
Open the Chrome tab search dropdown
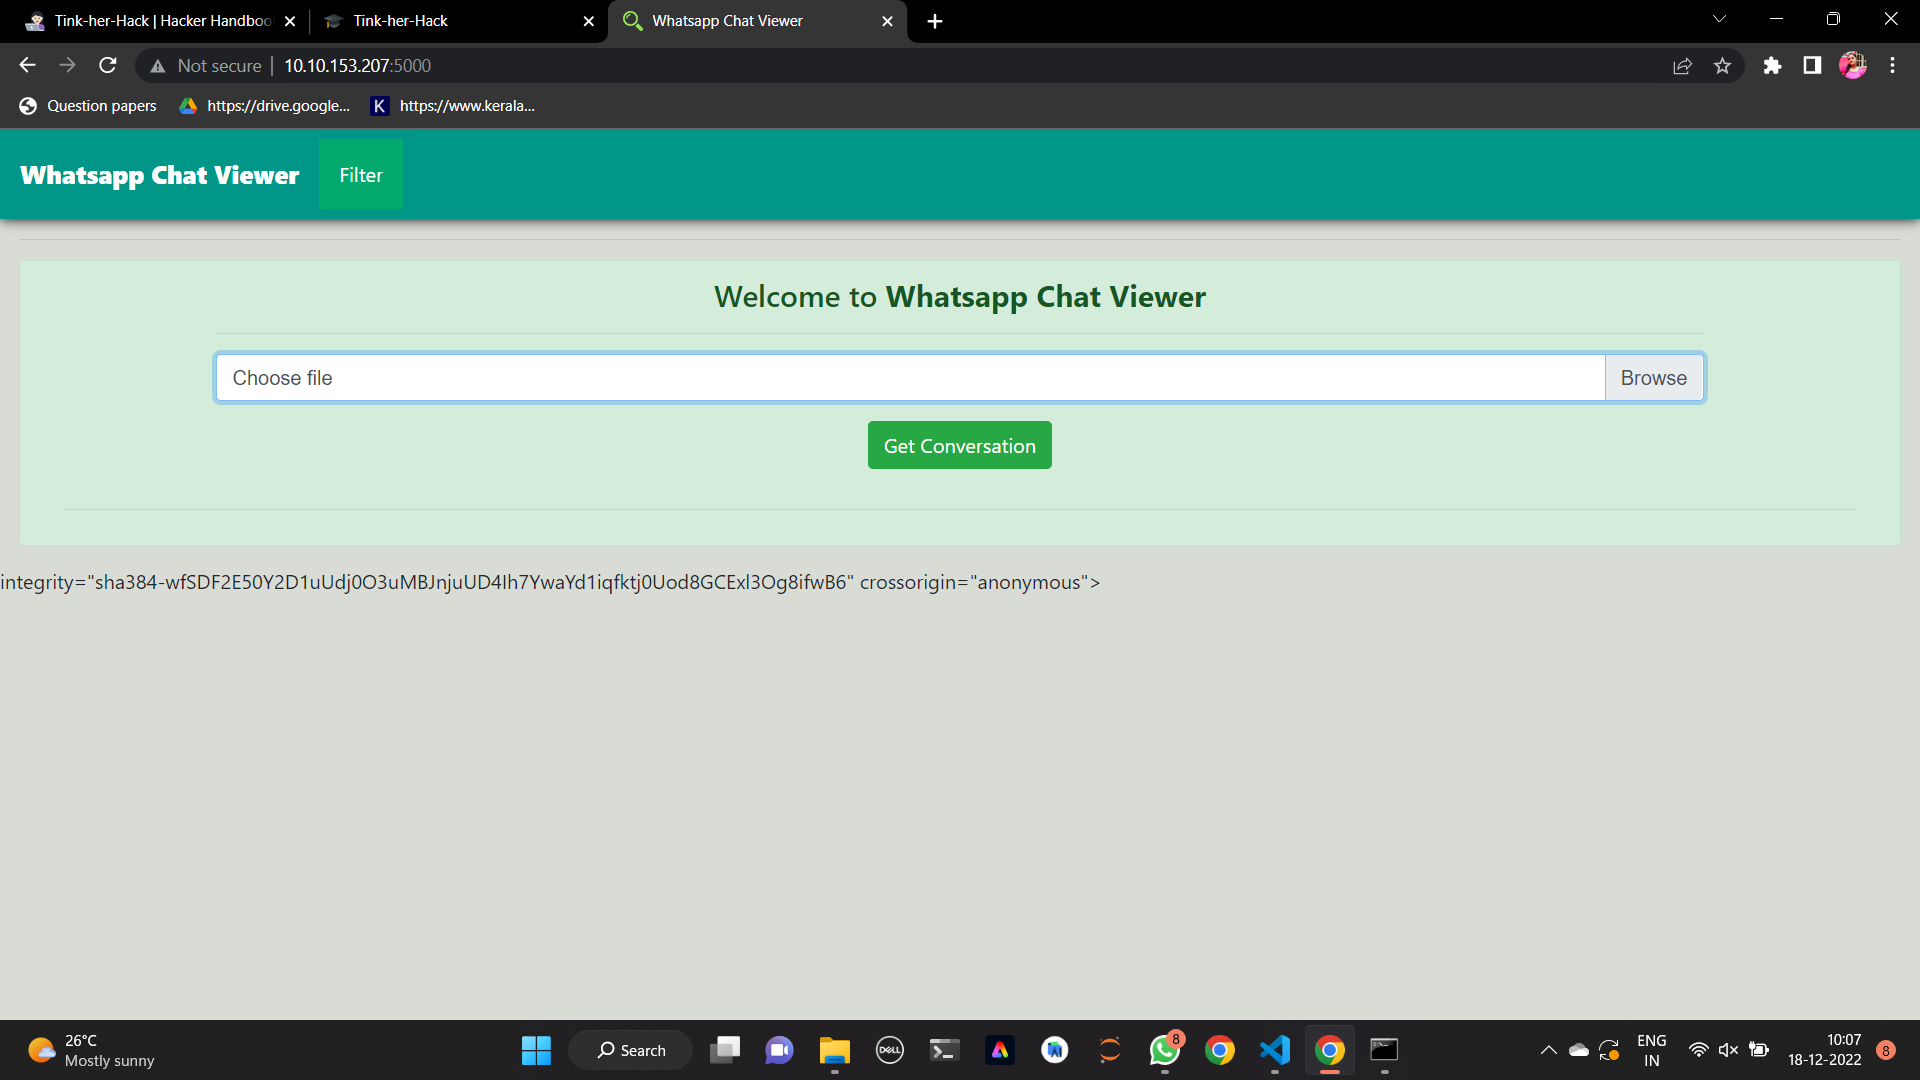click(x=1718, y=19)
